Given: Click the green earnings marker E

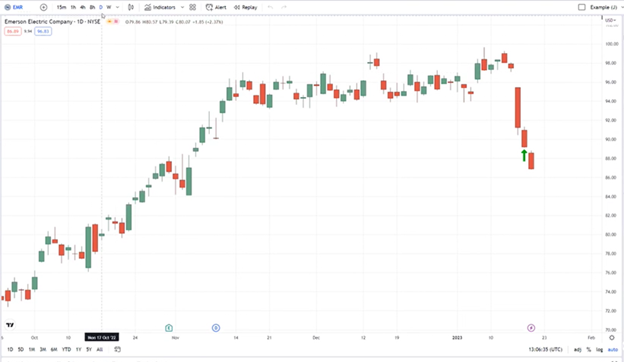Looking at the screenshot, I should coord(169,328).
